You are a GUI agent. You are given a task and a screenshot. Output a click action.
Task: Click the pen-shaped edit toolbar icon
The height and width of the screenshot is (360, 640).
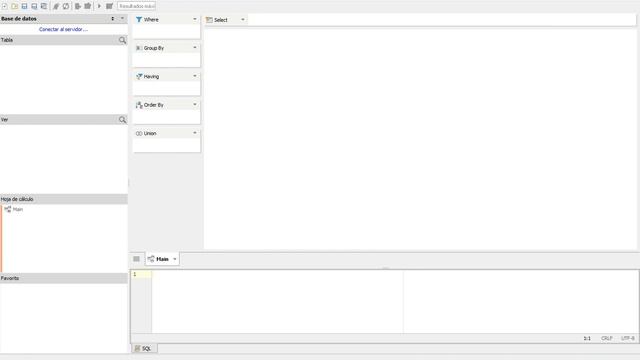click(x=56, y=6)
